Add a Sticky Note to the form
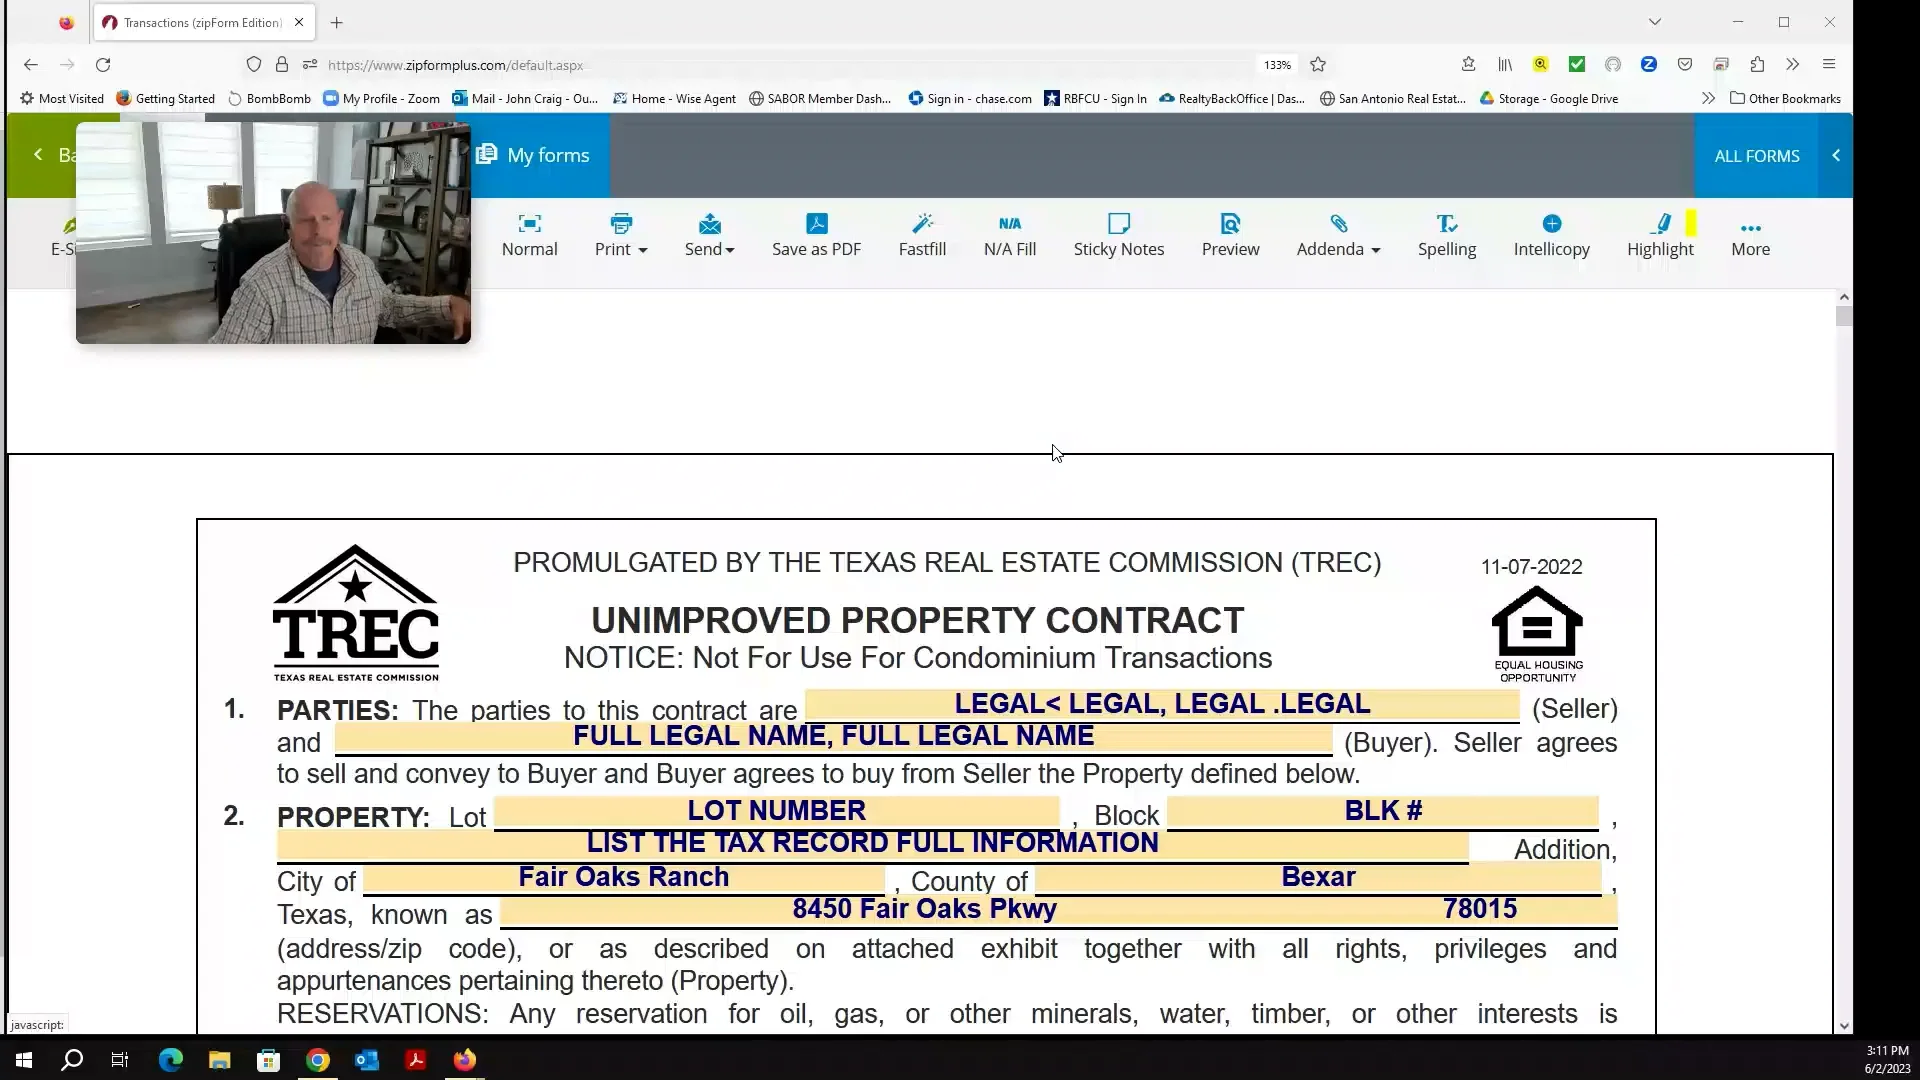This screenshot has width=1920, height=1080. (x=1119, y=235)
